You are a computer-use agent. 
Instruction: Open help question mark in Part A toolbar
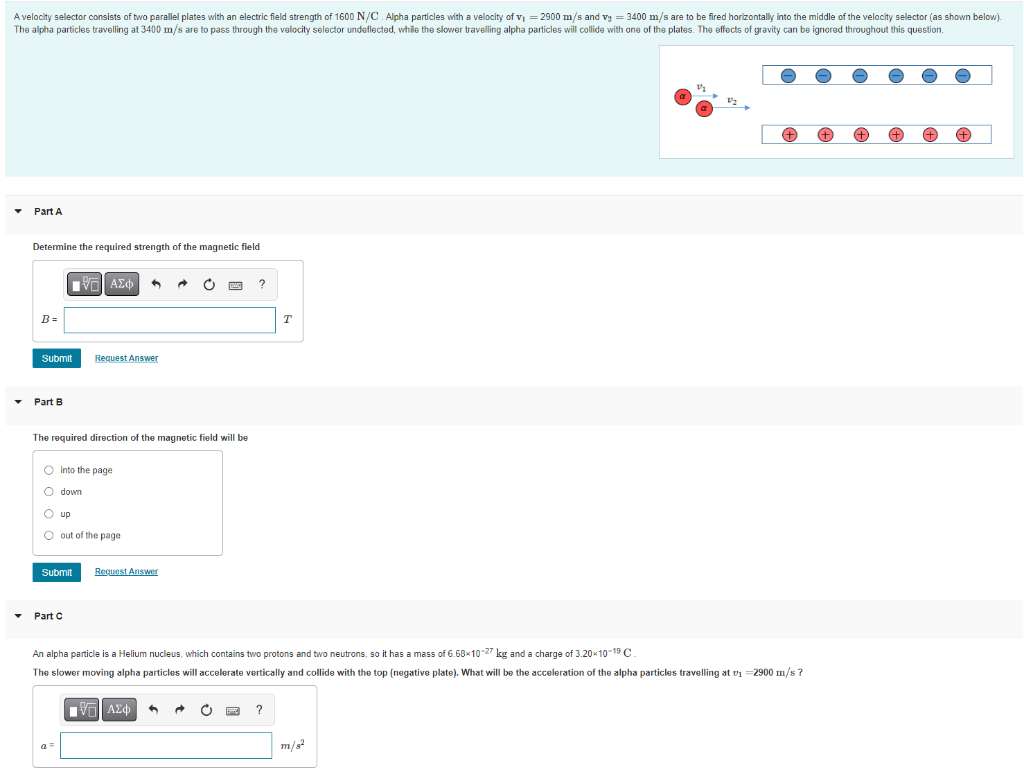262,284
